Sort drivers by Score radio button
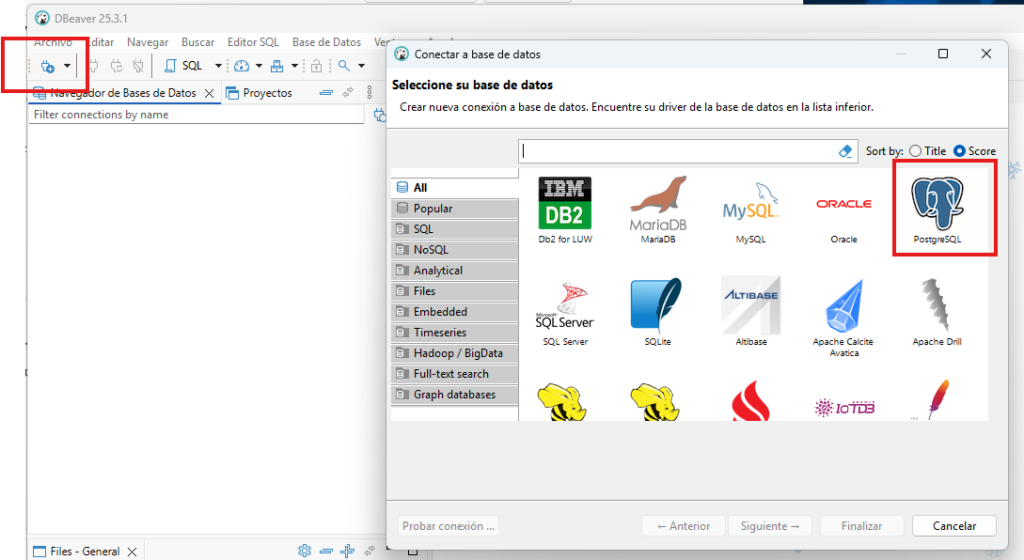Image resolution: width=1024 pixels, height=560 pixels. pos(960,151)
